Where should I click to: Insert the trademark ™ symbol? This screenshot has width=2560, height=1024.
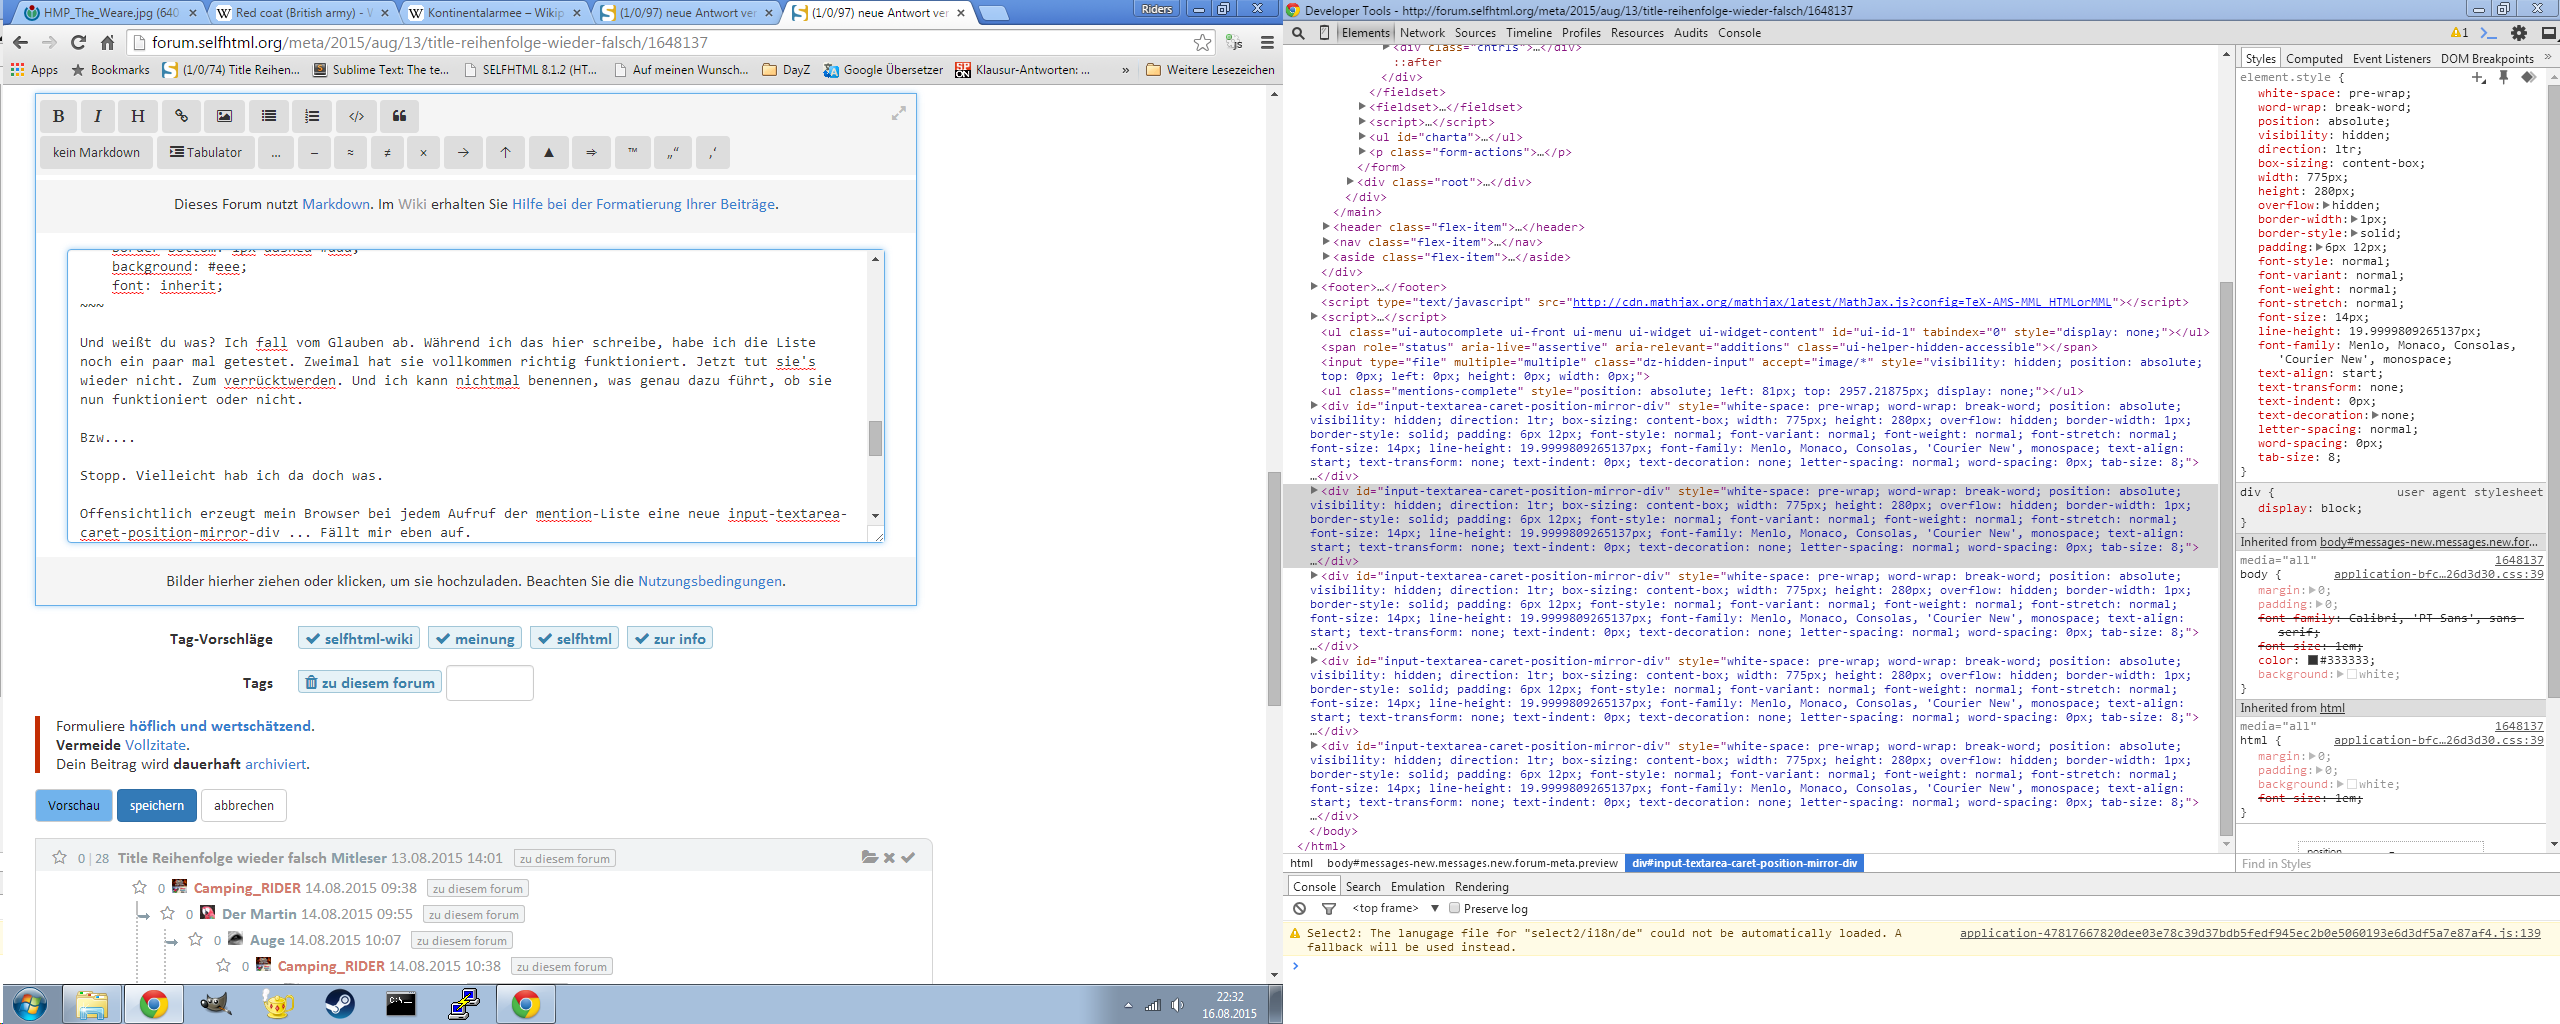click(x=632, y=153)
